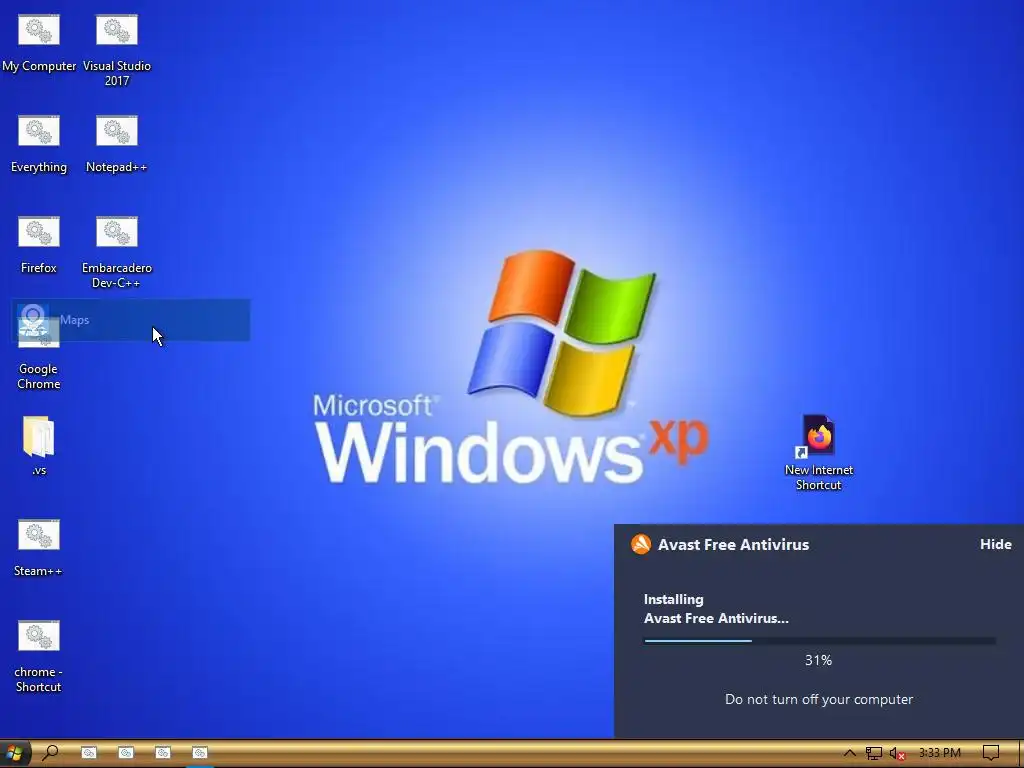Viewport: 1024px width, 768px height.
Task: Click the 'Avast Free Antivirus' popup title
Action: [733, 545]
